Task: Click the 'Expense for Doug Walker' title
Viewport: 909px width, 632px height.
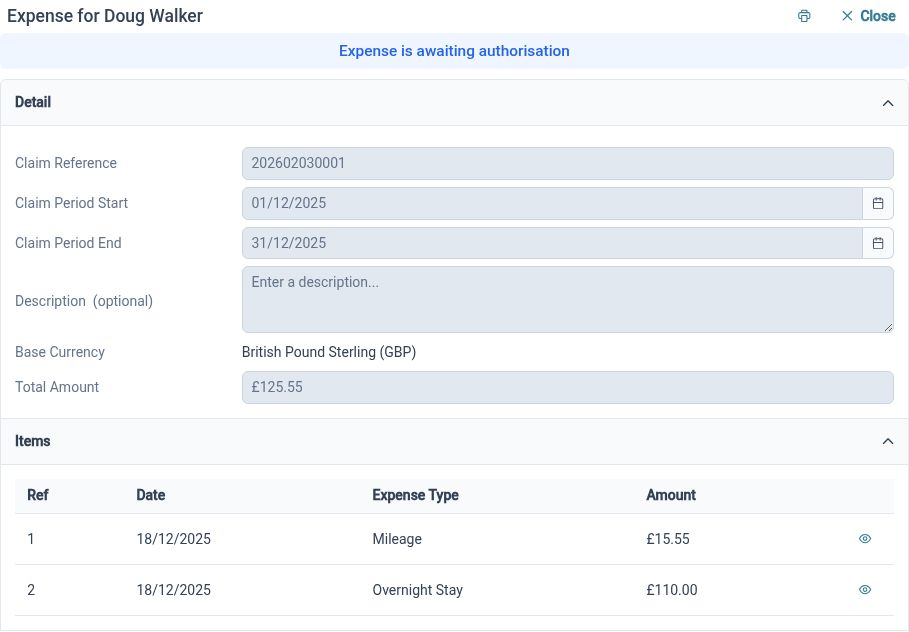Action: pos(105,16)
